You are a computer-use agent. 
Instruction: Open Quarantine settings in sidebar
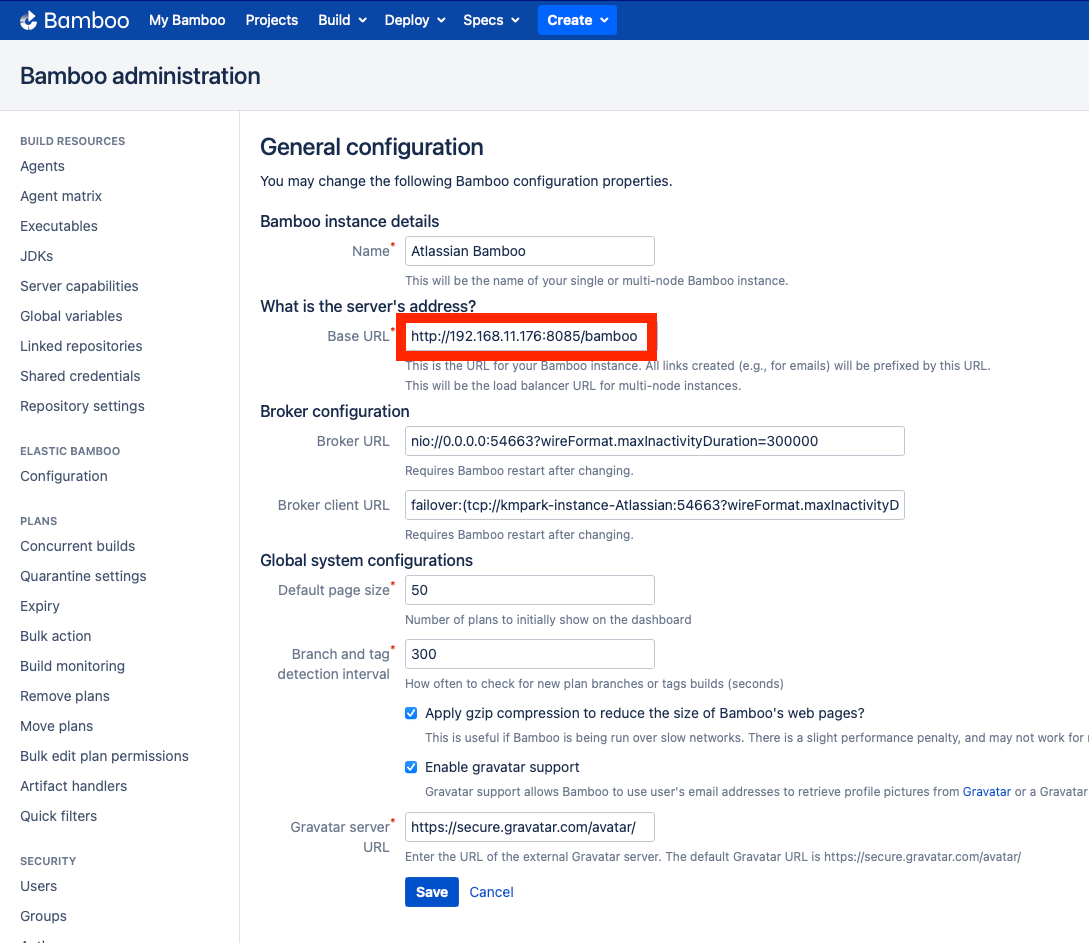[x=83, y=576]
